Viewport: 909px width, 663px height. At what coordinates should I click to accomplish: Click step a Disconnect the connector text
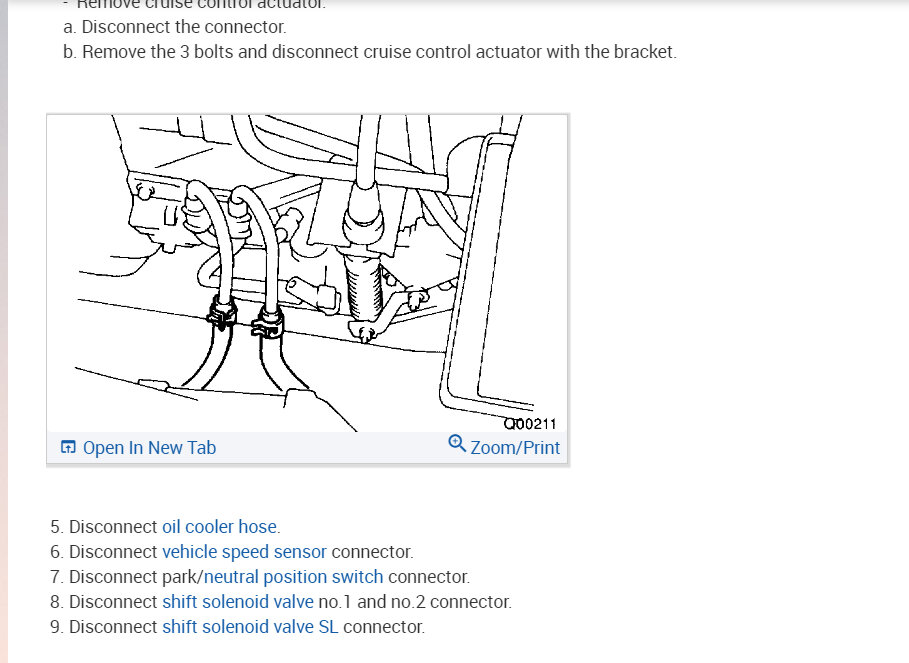174,27
